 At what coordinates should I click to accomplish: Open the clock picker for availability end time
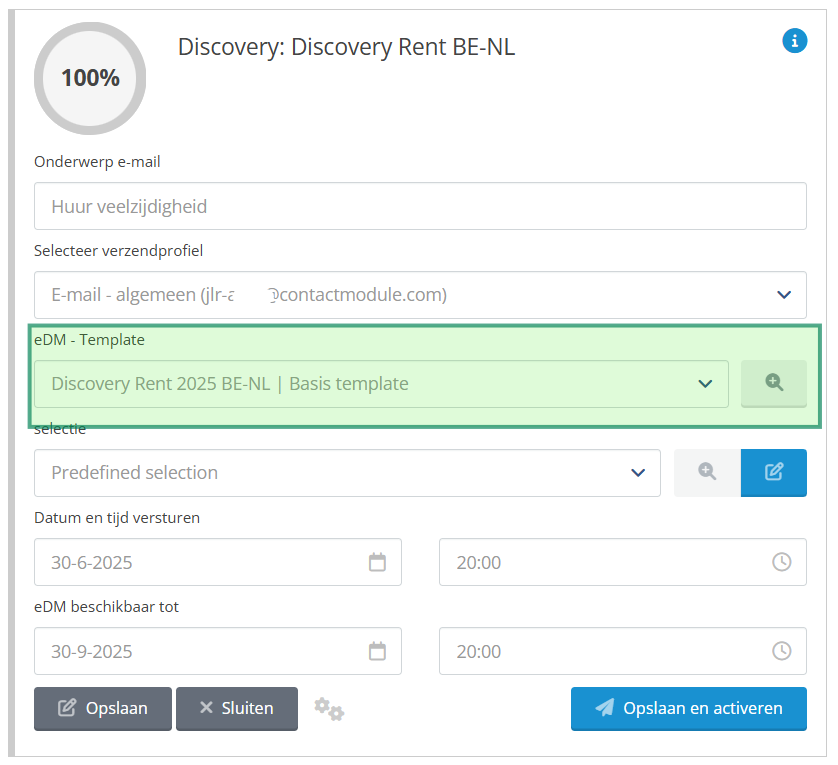point(781,651)
